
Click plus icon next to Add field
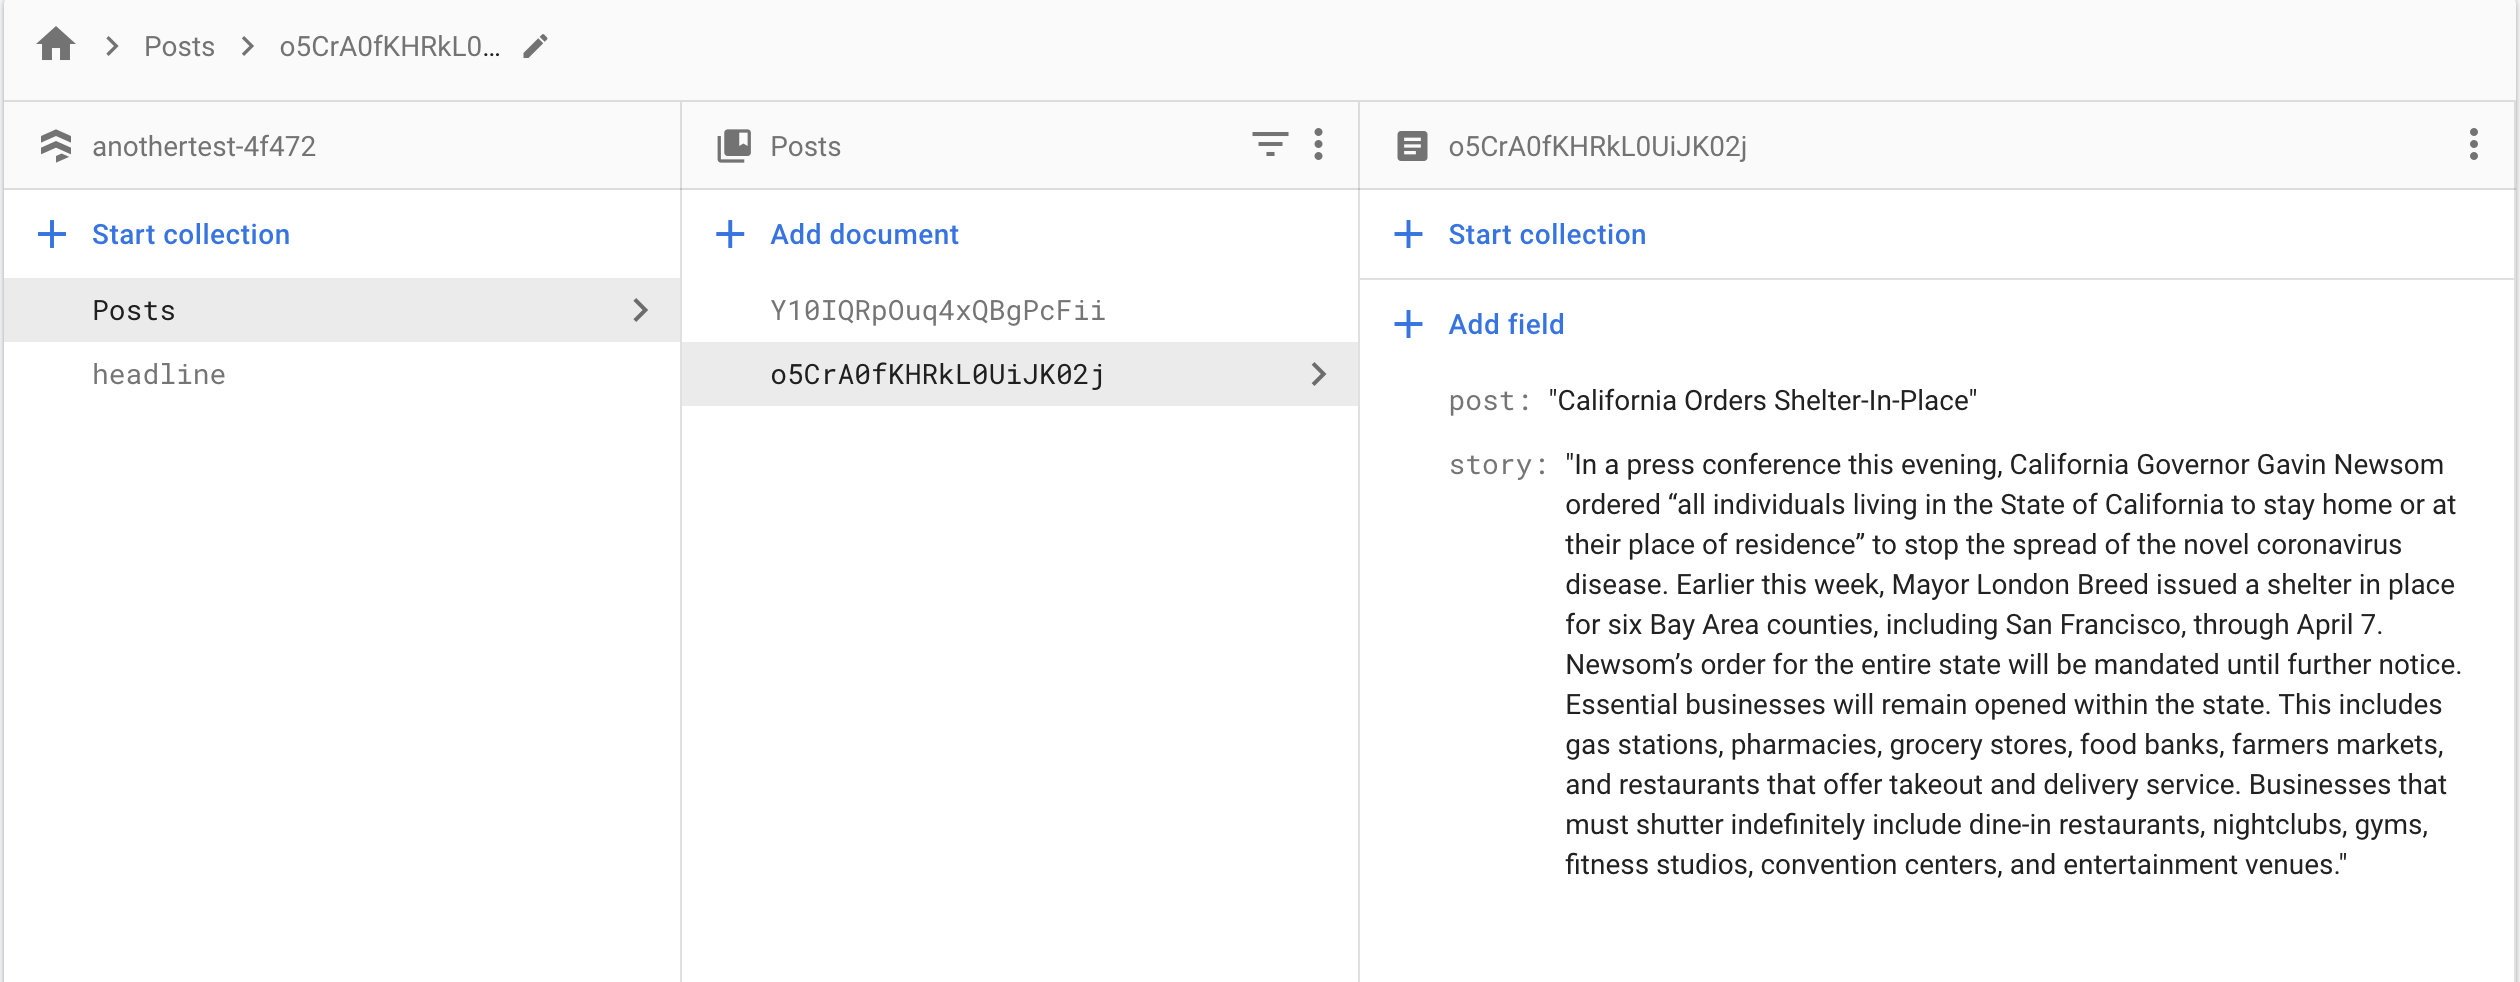tap(1408, 324)
